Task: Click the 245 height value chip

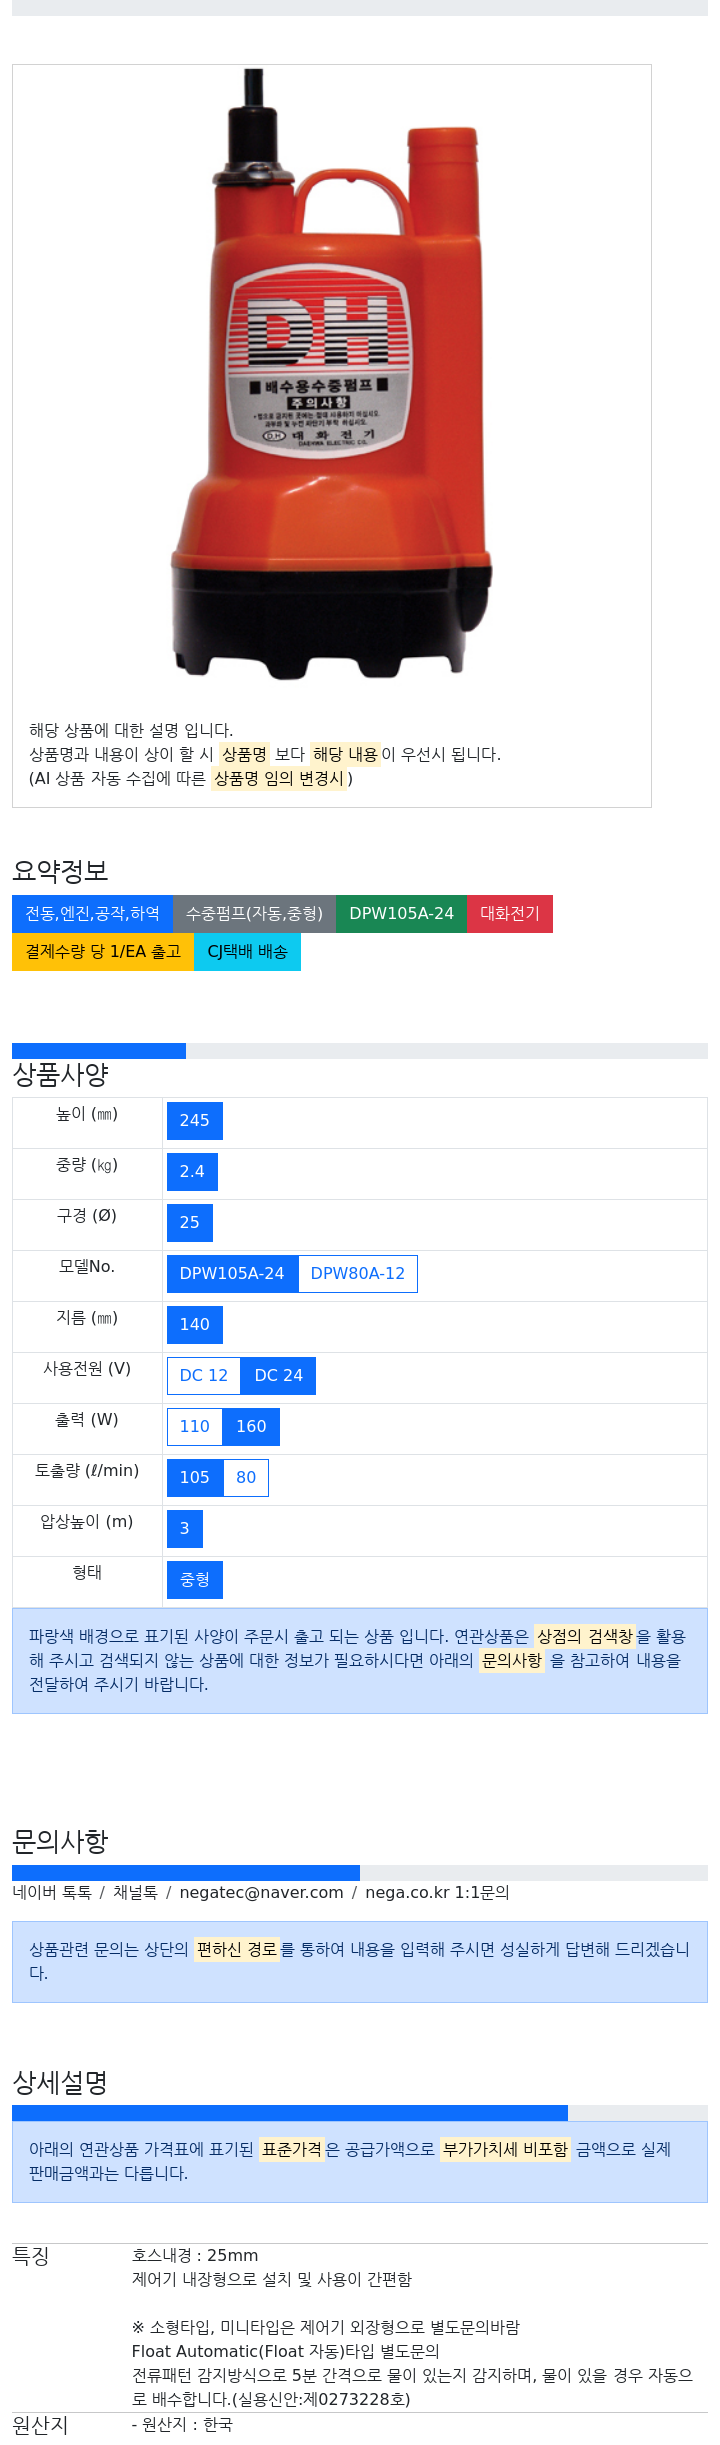Action: click(x=195, y=1121)
